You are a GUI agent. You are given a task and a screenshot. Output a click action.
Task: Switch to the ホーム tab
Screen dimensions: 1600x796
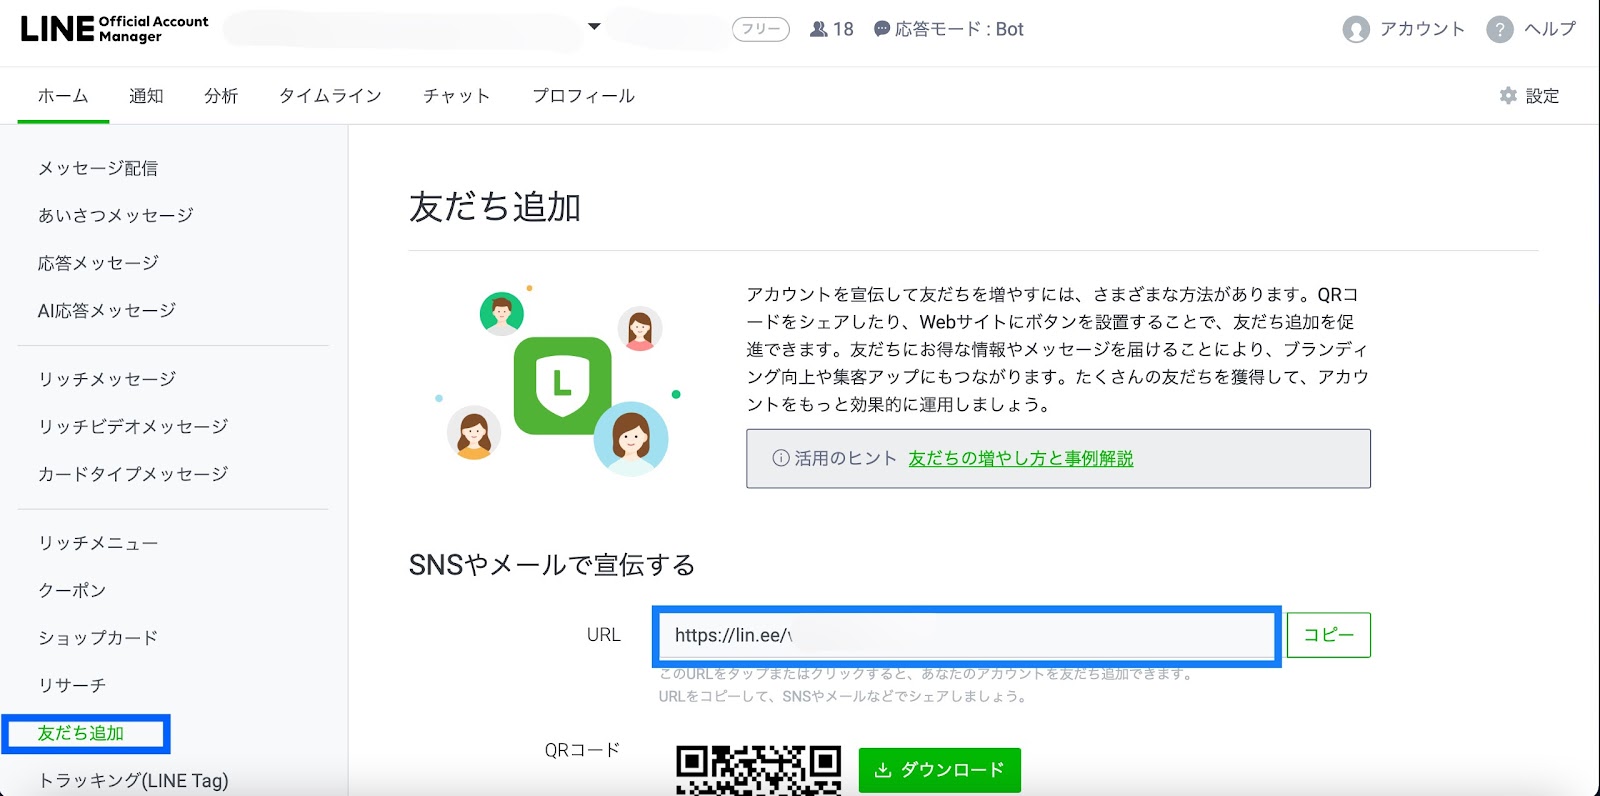click(63, 96)
